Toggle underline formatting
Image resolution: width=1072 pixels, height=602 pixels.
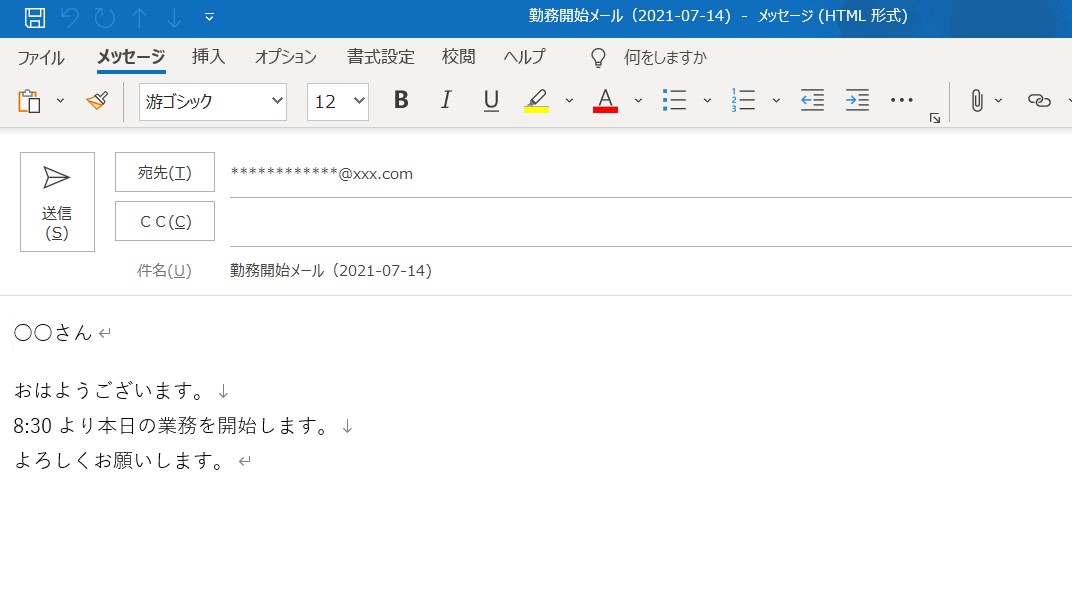[x=491, y=100]
